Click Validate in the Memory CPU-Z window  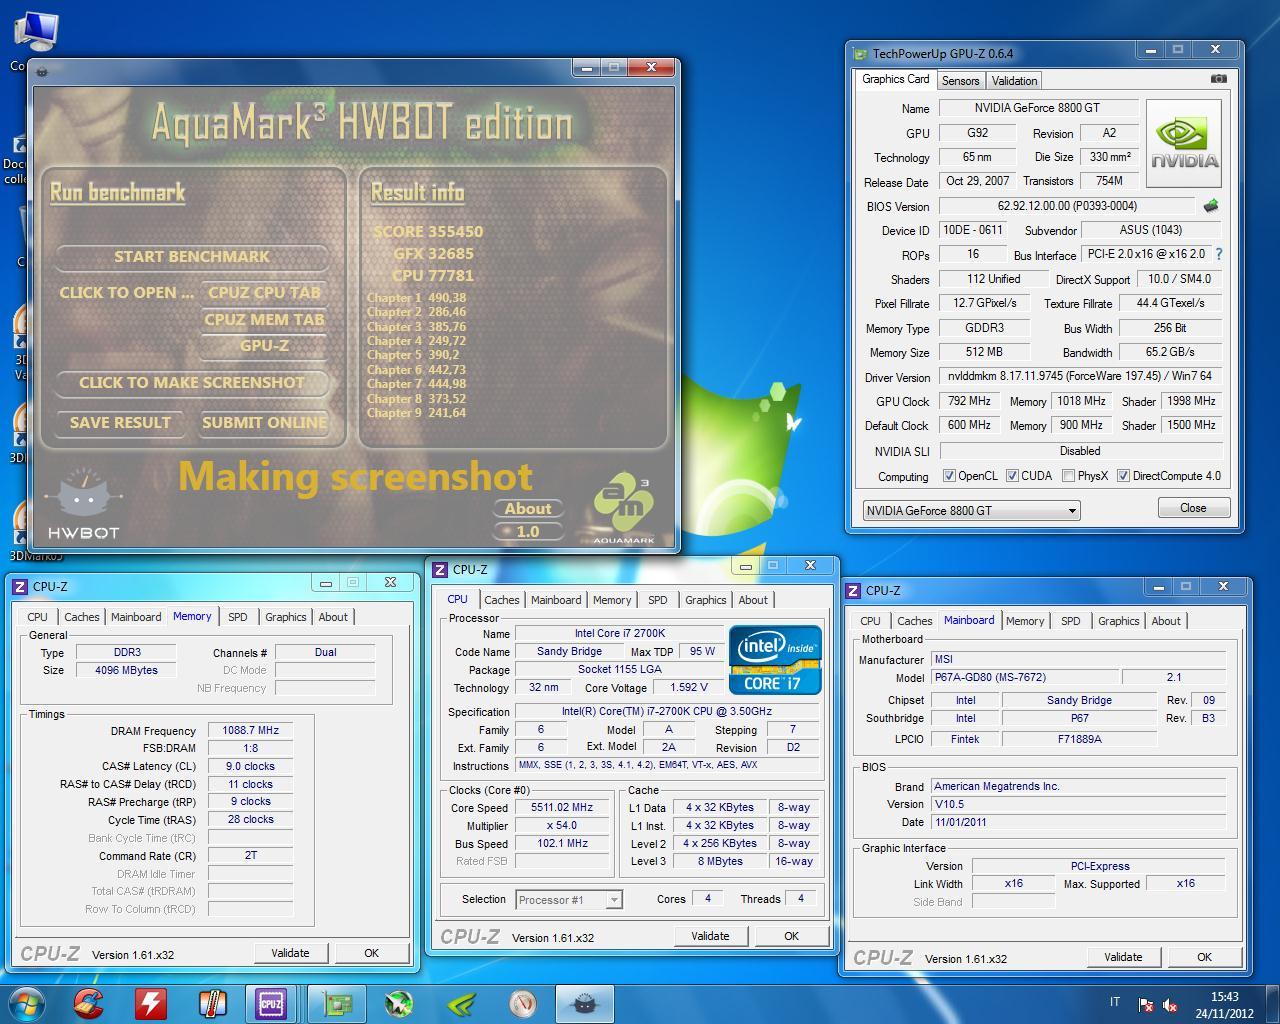(x=290, y=953)
